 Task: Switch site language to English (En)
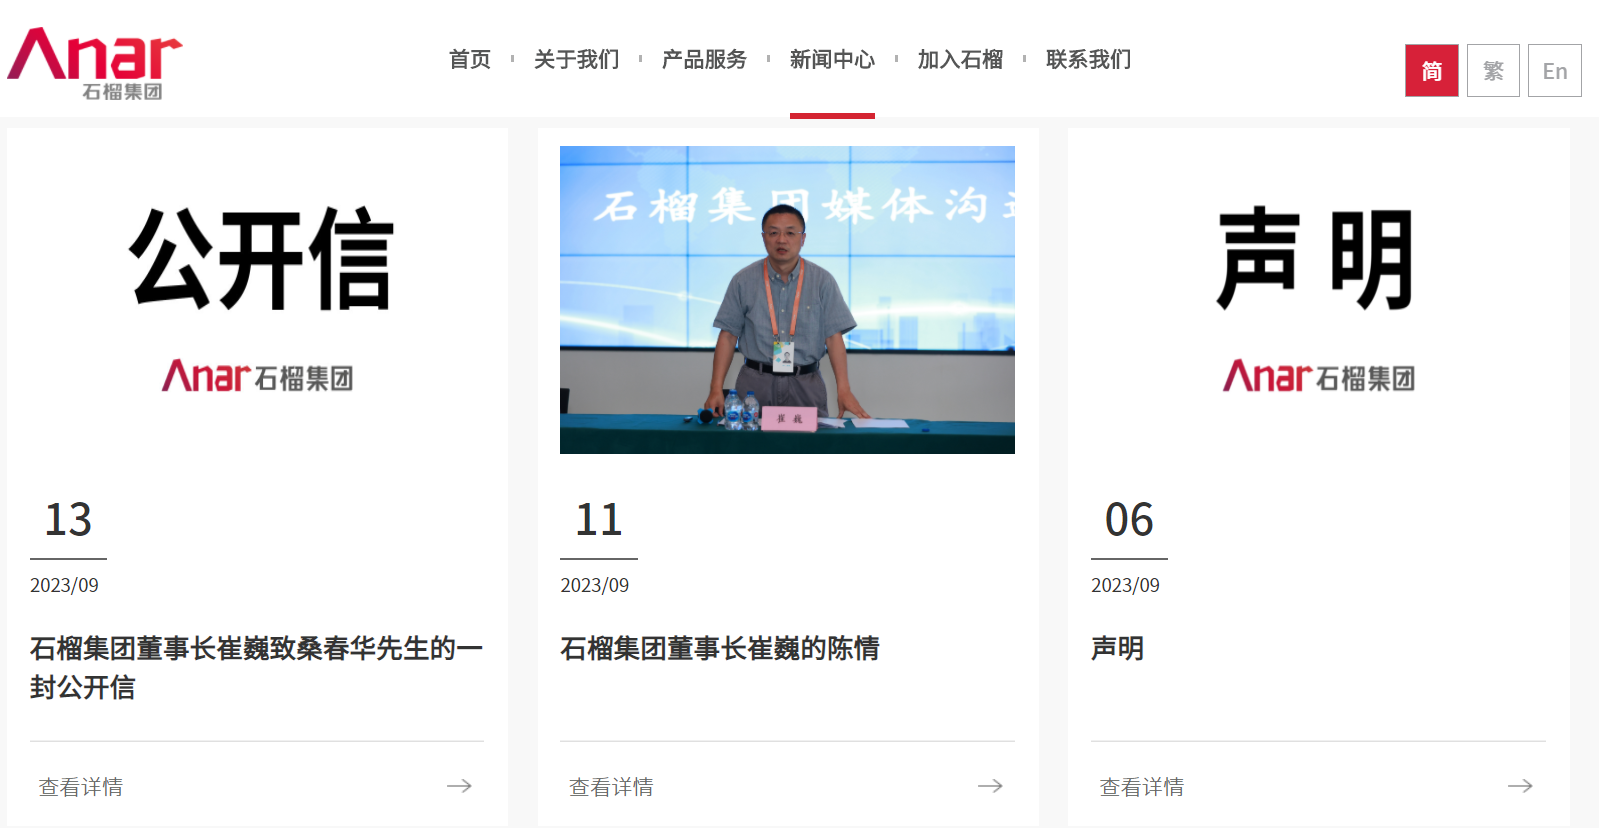tap(1554, 71)
